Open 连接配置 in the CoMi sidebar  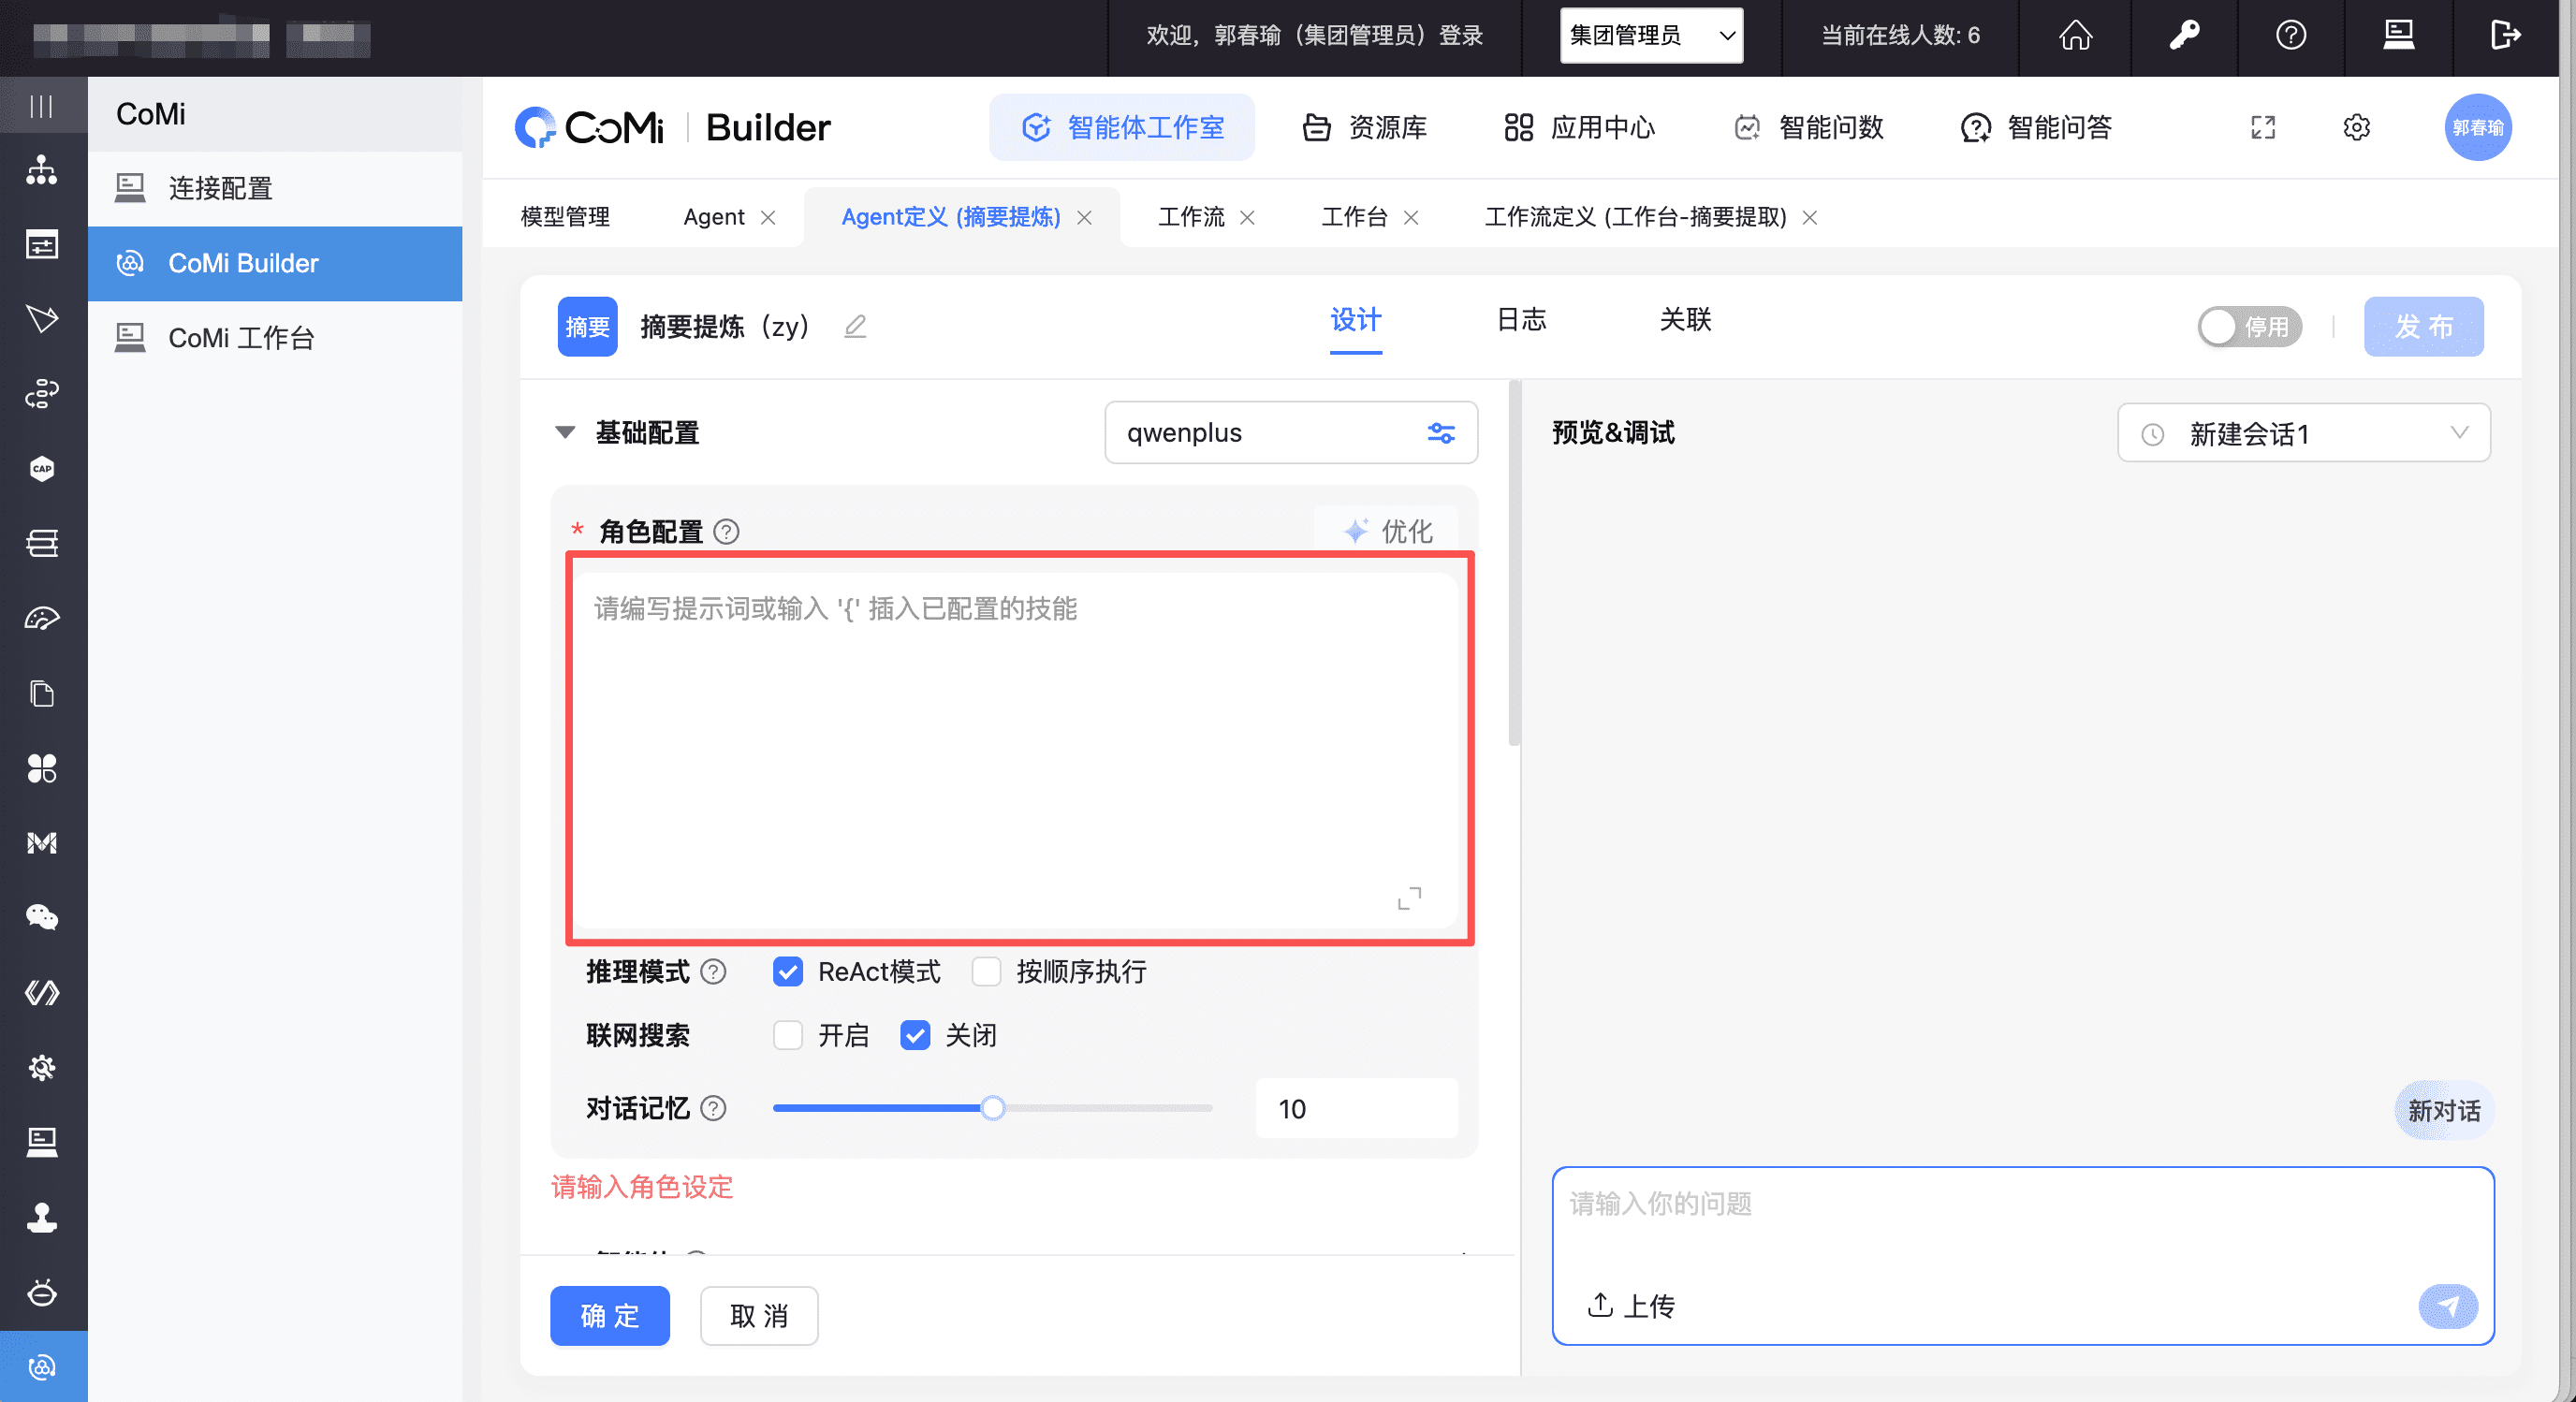coord(275,188)
